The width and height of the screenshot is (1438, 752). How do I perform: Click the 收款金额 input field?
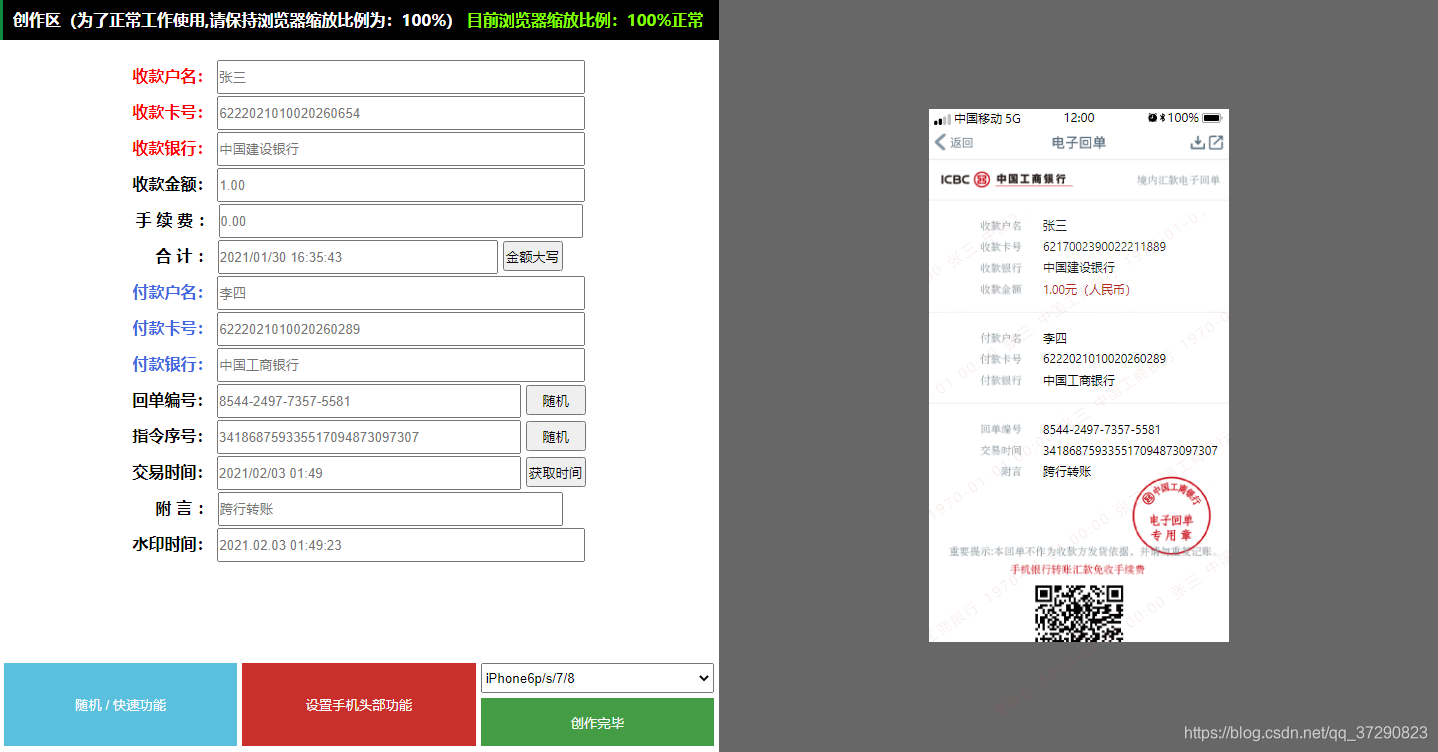click(400, 185)
